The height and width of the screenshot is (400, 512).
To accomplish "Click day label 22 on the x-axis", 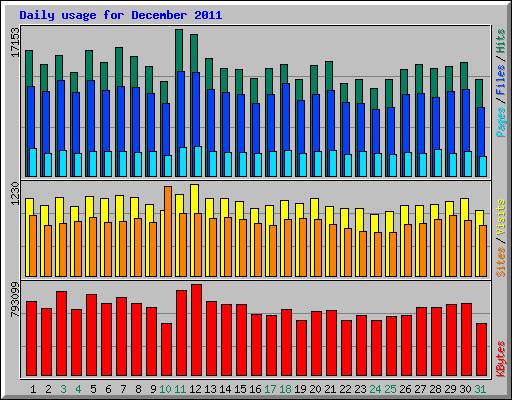I will 345,389.
